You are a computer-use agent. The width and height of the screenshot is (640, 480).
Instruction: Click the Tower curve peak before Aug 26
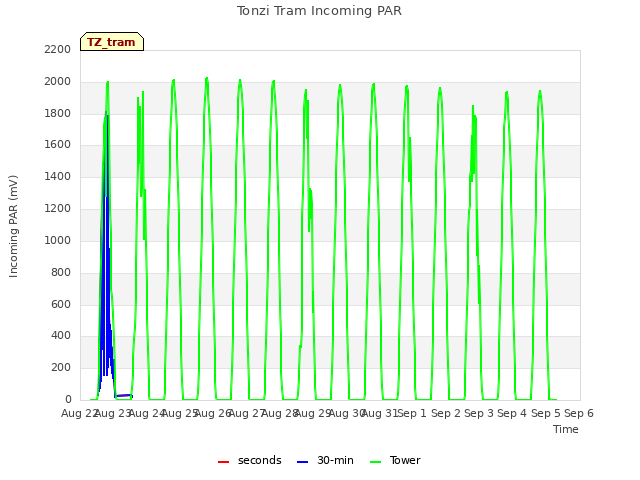coord(207,78)
